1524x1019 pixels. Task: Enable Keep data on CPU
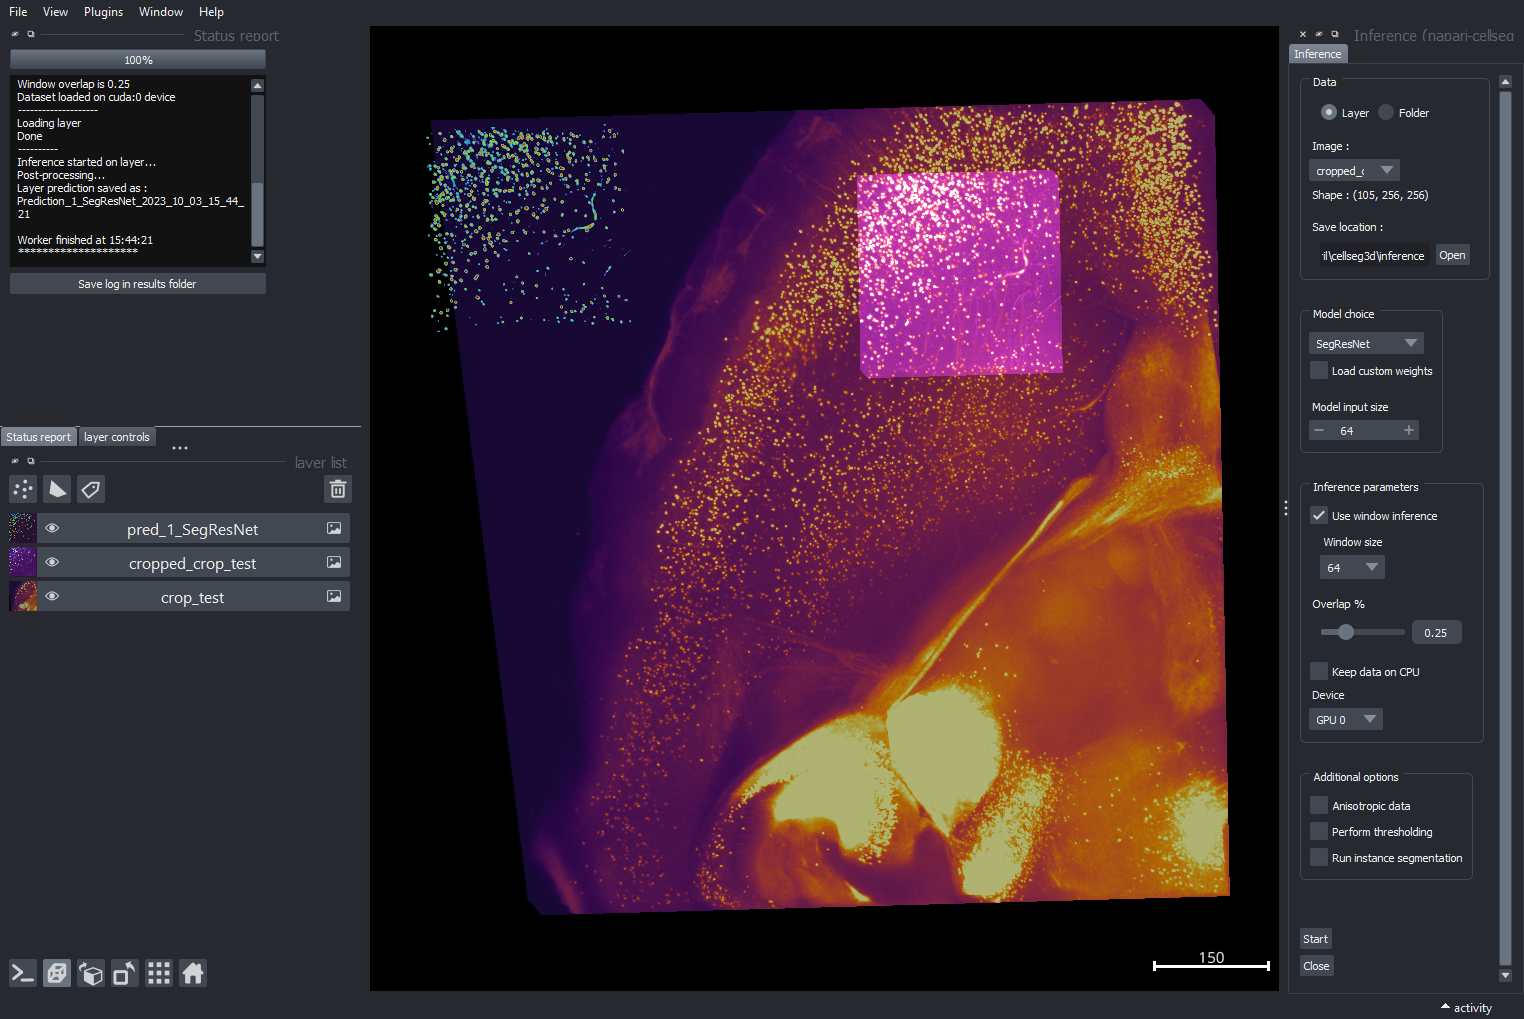[x=1319, y=671]
